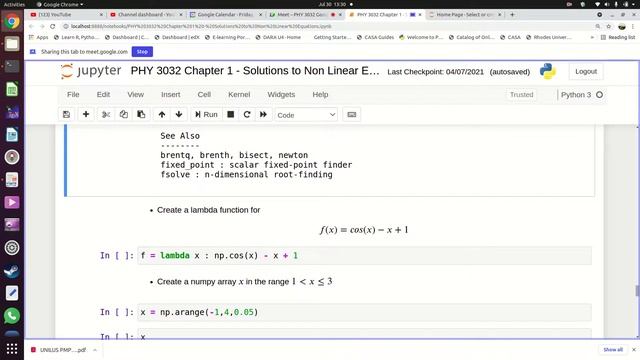The height and width of the screenshot is (360, 640).
Task: Expand options for the downloaded pdf
Action: 95,350
